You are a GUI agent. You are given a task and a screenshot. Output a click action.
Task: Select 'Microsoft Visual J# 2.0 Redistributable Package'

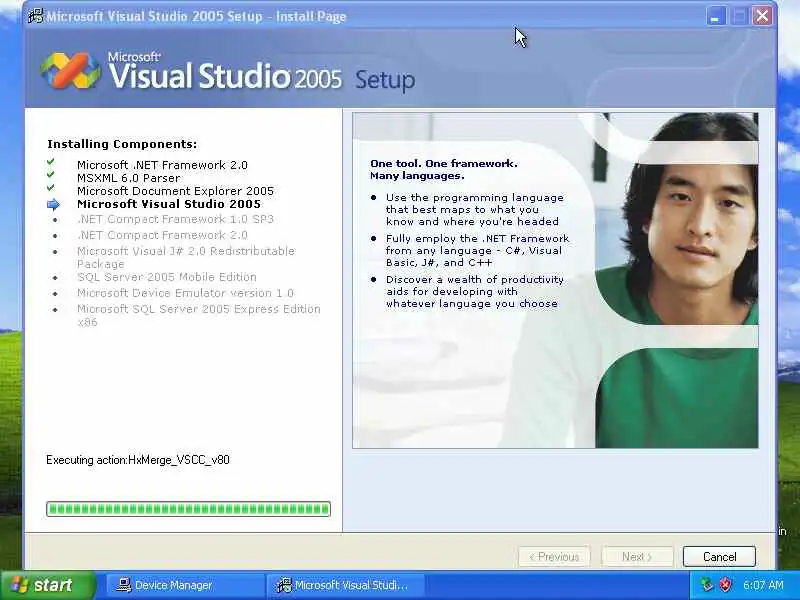click(x=186, y=257)
